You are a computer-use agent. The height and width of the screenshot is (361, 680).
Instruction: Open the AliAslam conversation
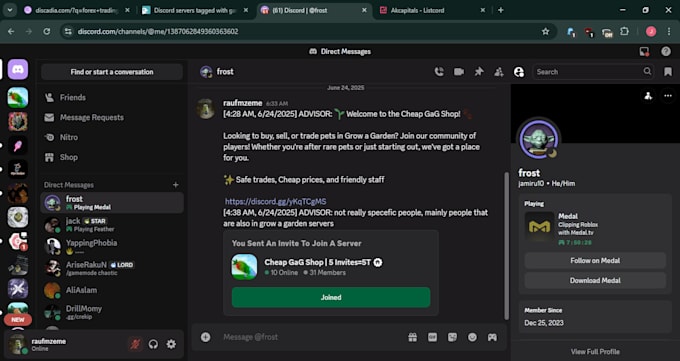pos(112,290)
